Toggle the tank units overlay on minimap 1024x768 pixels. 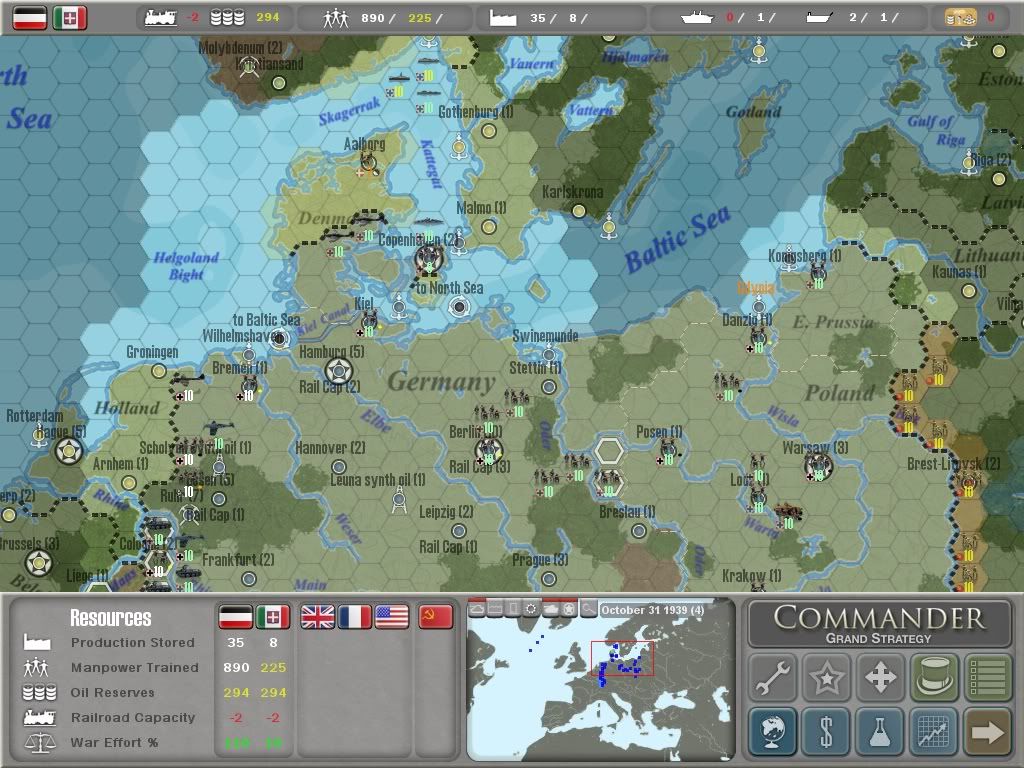coord(551,609)
